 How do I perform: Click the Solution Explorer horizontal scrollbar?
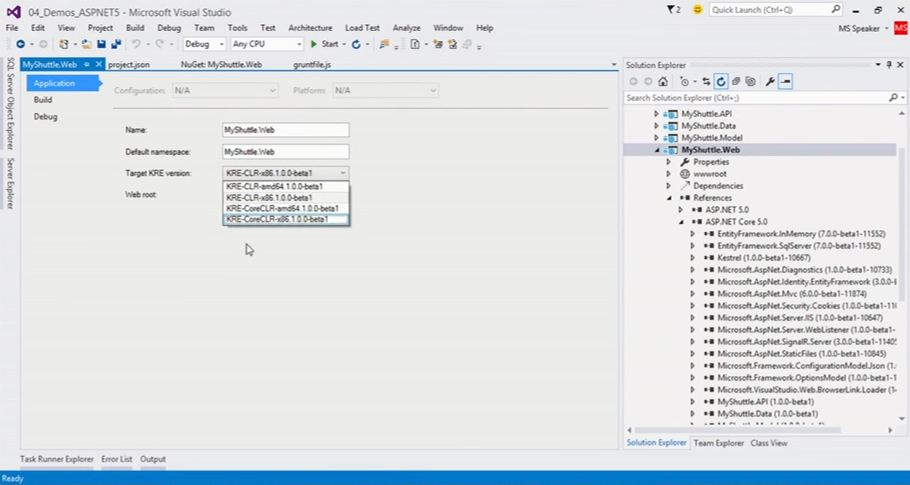click(x=737, y=430)
